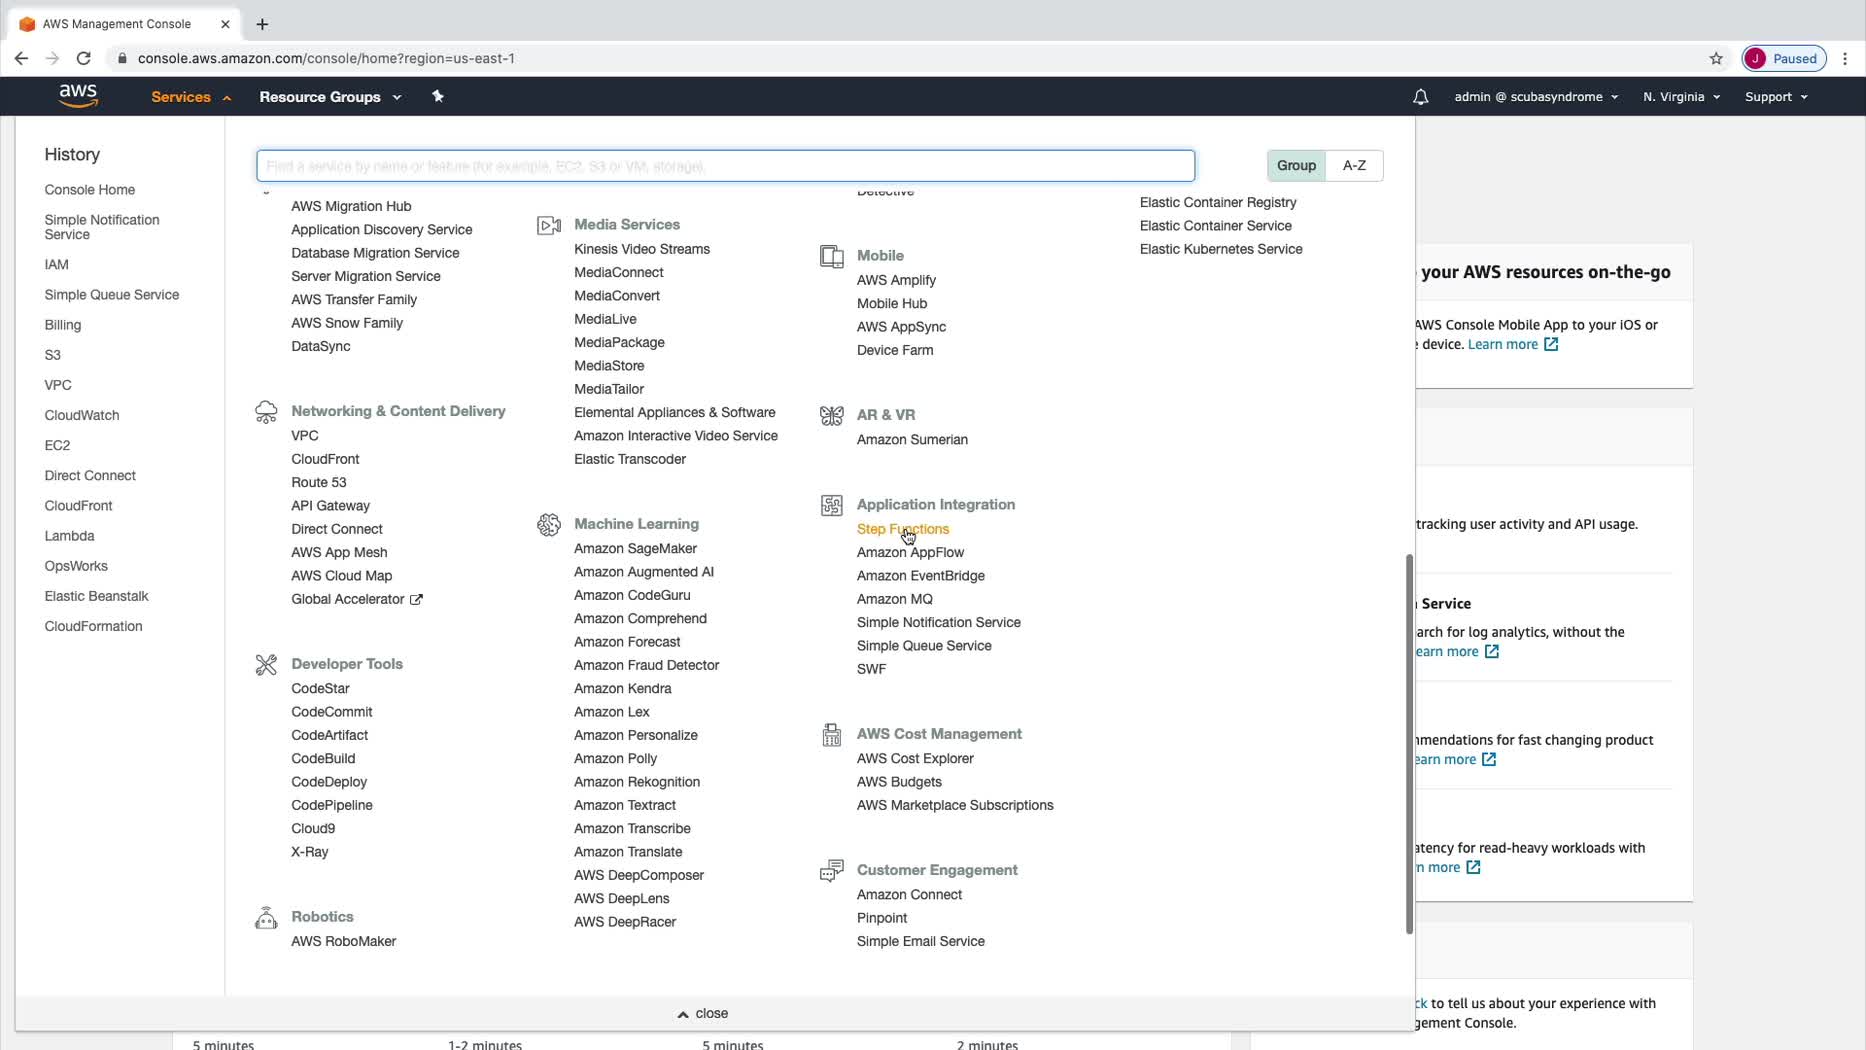
Task: Click the Chrome profile Paused badge
Action: click(1784, 58)
